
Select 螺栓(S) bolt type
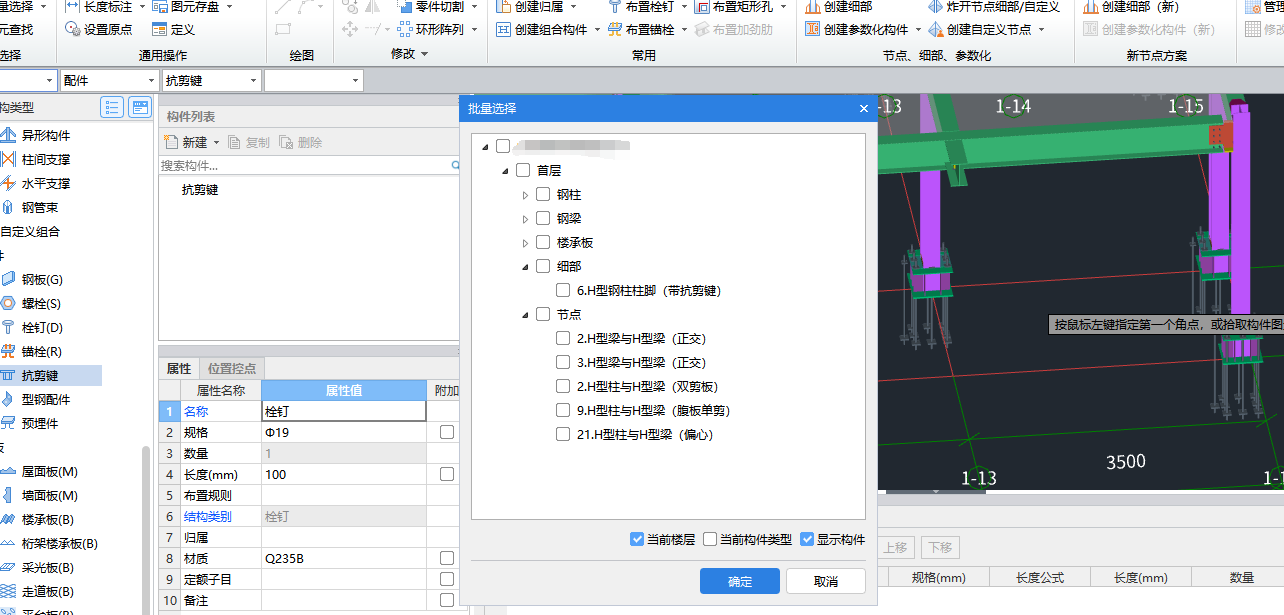41,303
